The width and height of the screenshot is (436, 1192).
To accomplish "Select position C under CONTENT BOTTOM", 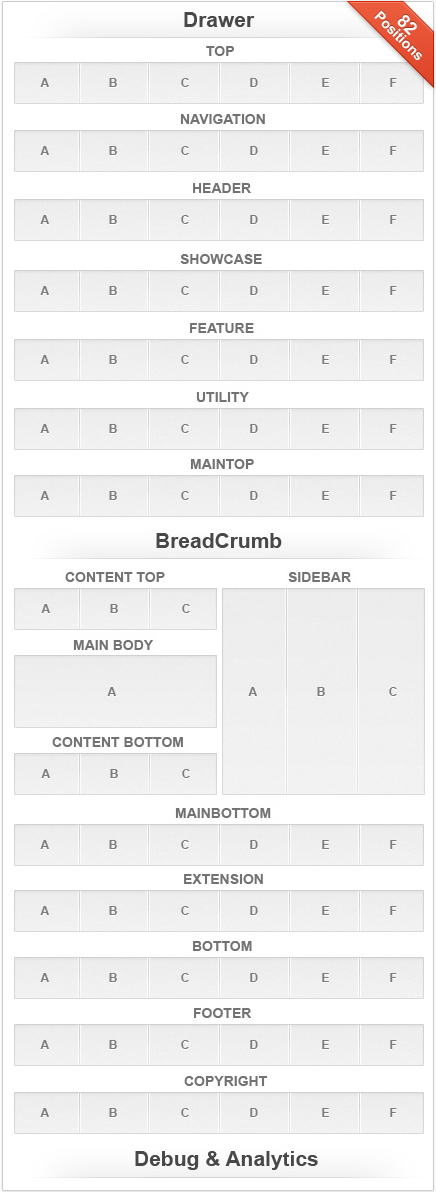I will tap(183, 774).
